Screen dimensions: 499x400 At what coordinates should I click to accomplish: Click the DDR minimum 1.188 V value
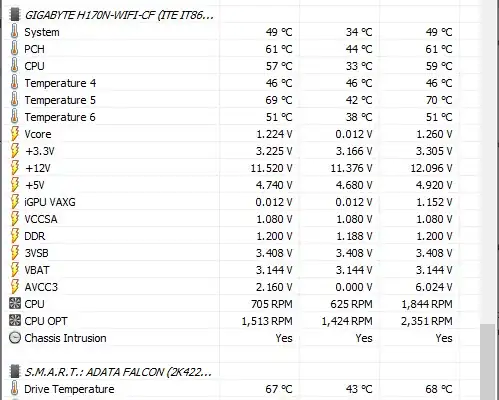[354, 236]
